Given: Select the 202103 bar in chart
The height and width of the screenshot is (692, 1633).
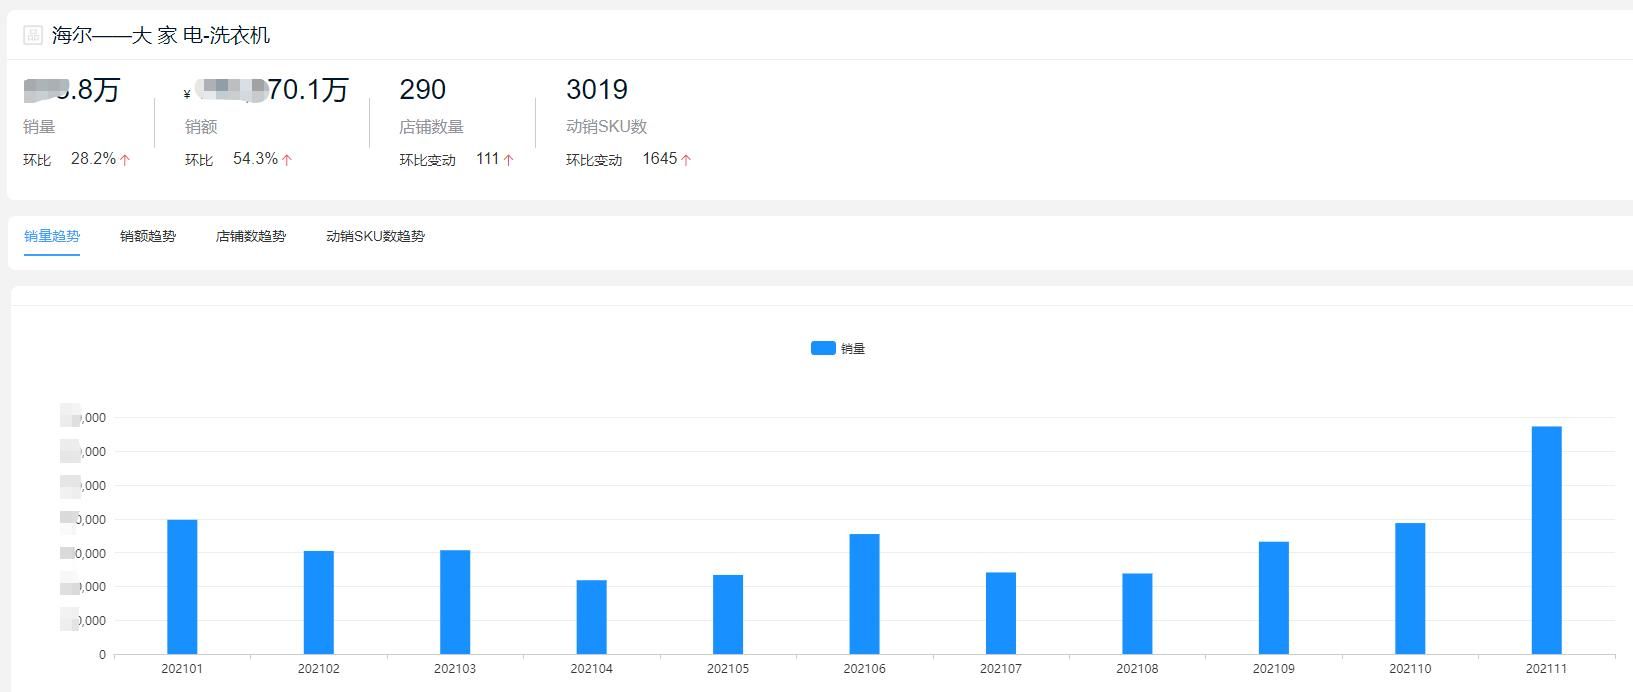Looking at the screenshot, I should click(455, 602).
